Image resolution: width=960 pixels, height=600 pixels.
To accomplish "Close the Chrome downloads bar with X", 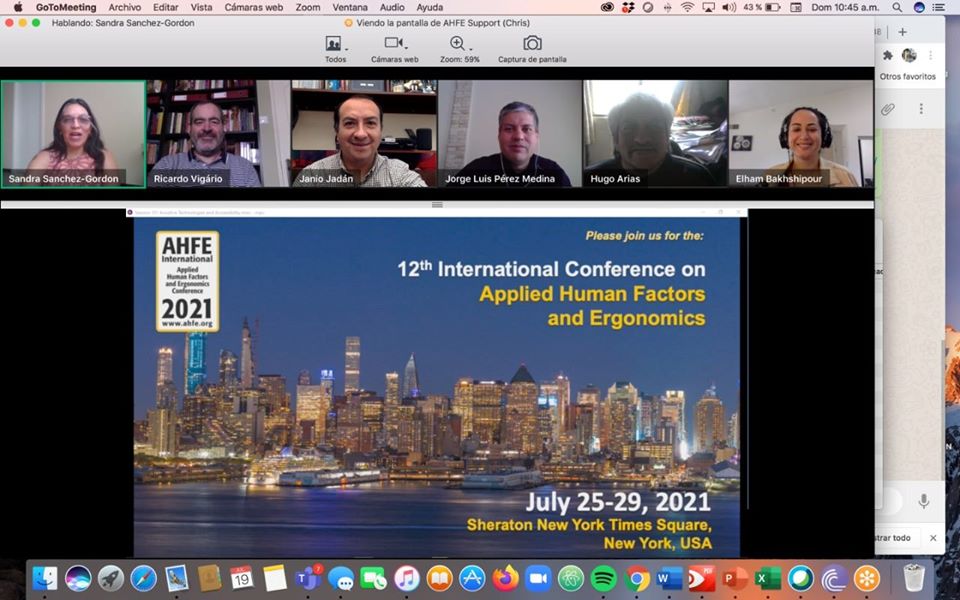I will [933, 538].
